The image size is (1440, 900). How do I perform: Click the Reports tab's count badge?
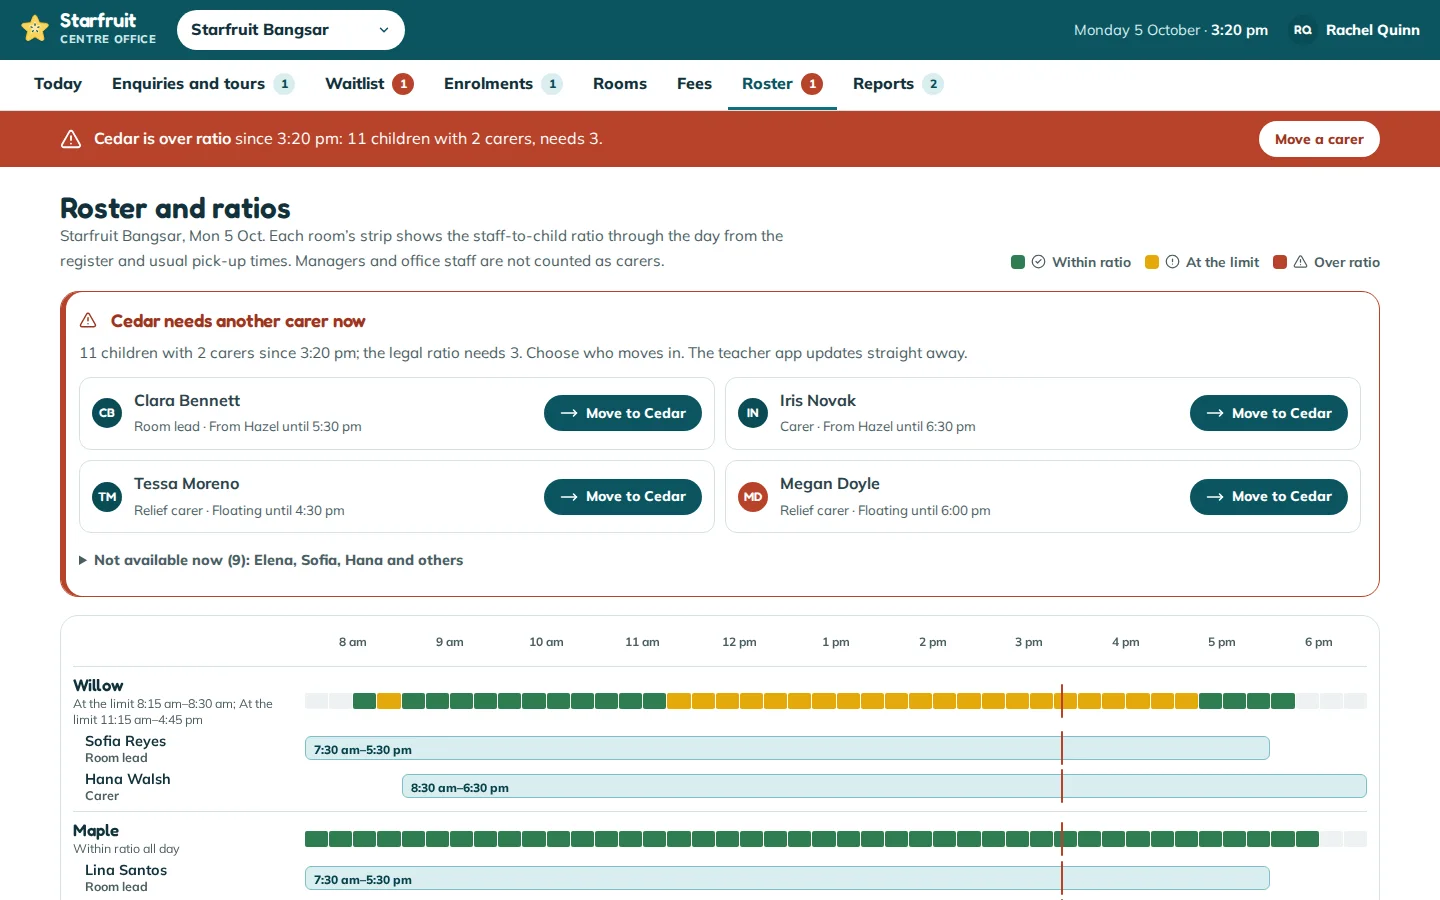tap(933, 84)
